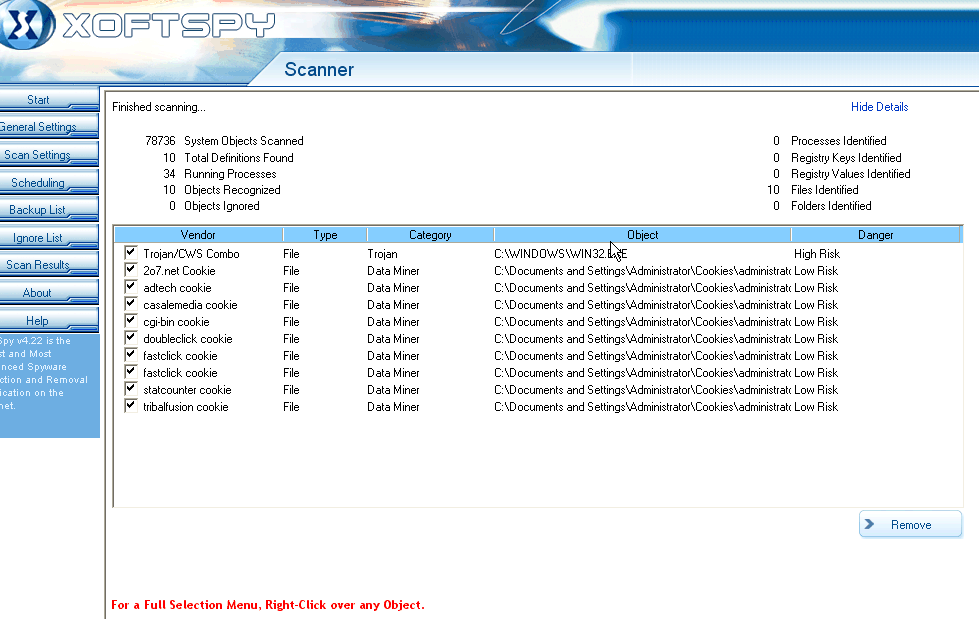Click the XoftSpy logo icon
The width and height of the screenshot is (979, 619).
(25, 24)
